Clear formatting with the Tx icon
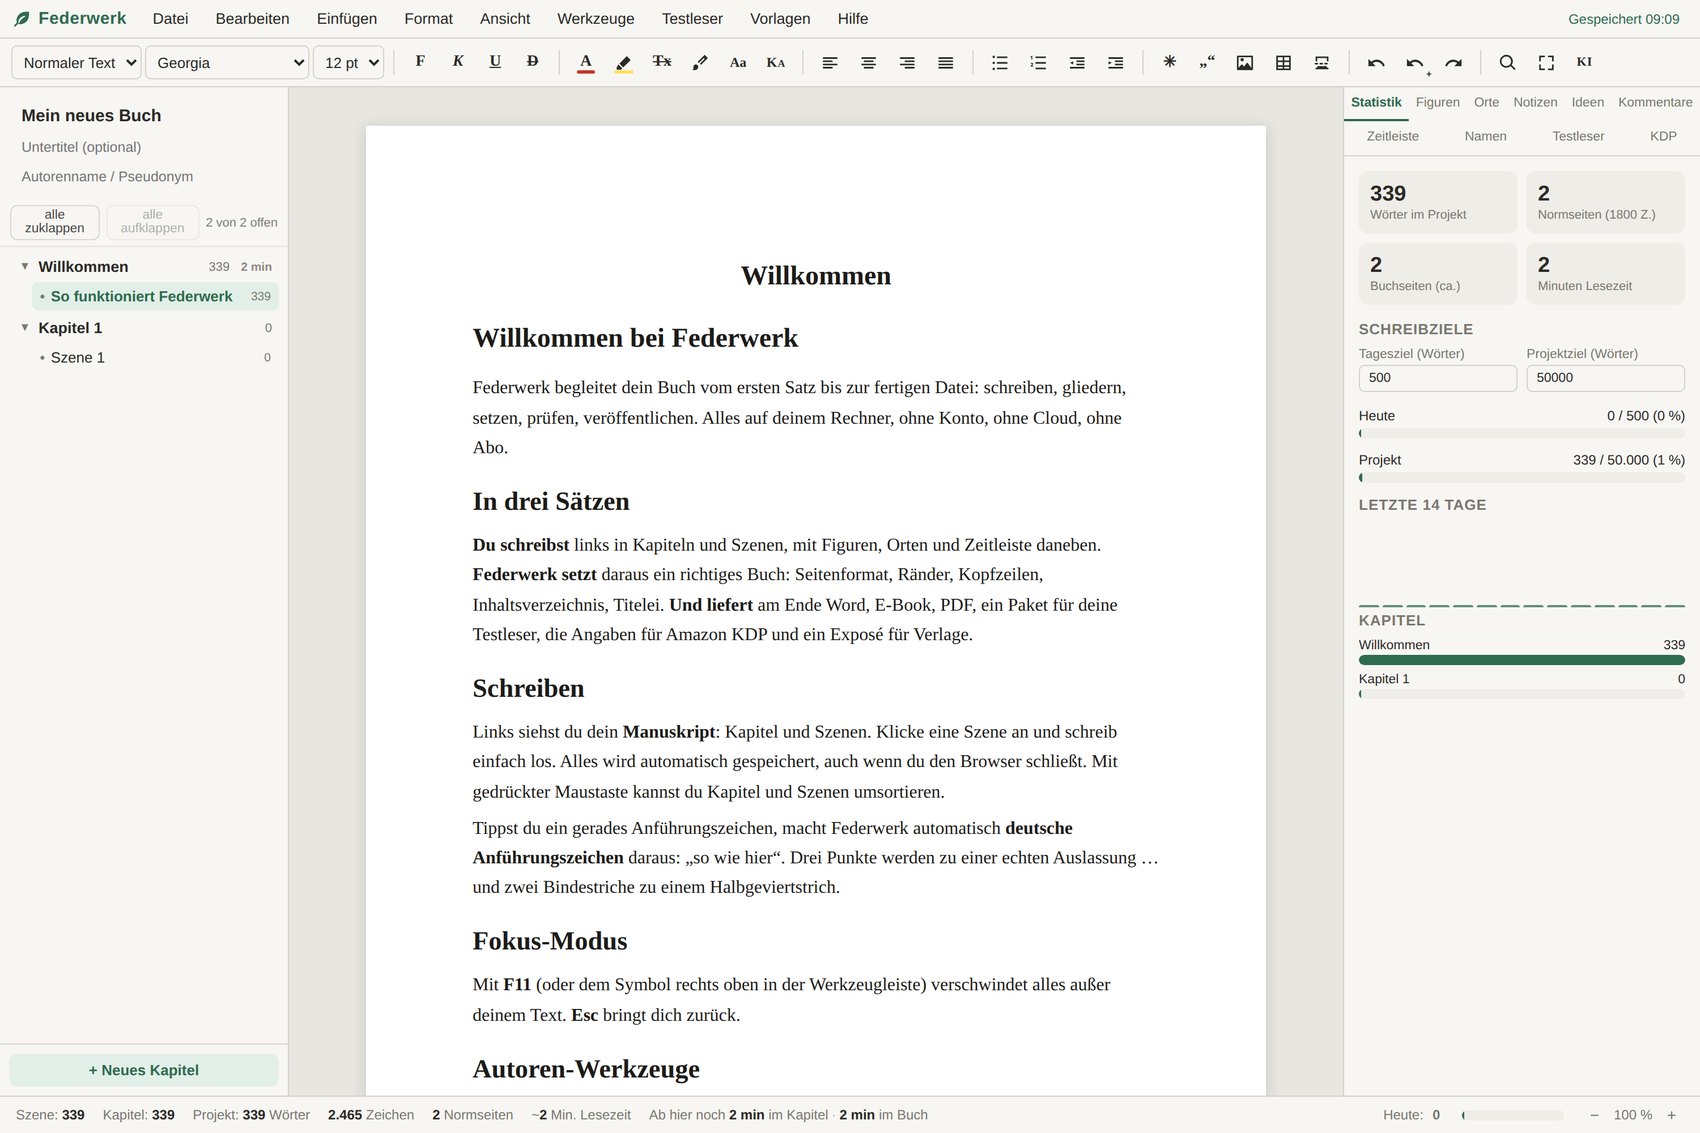 662,62
